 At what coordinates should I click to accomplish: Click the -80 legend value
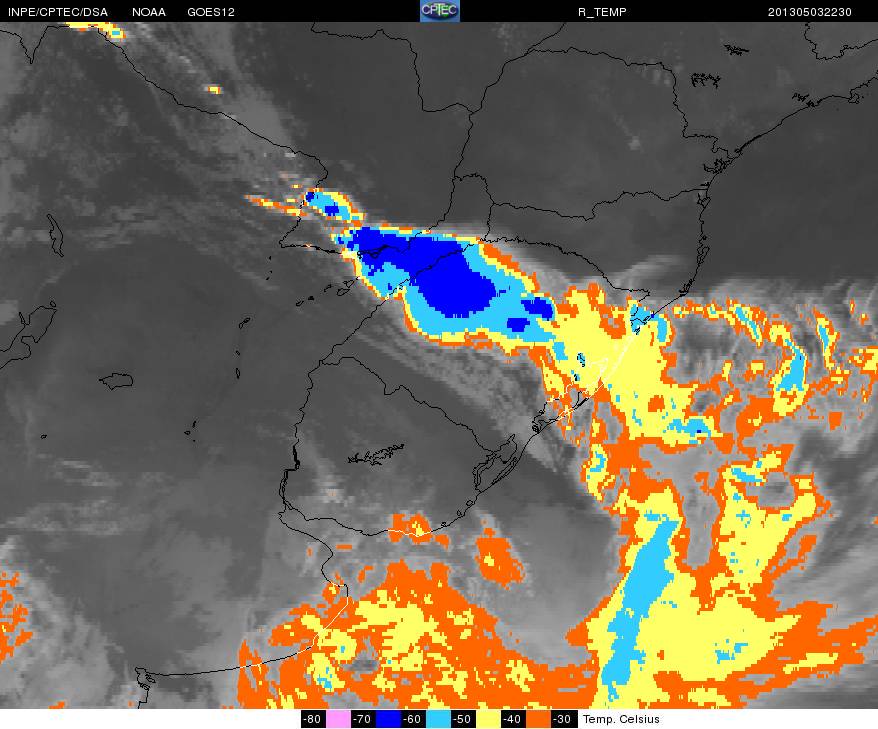(312, 719)
